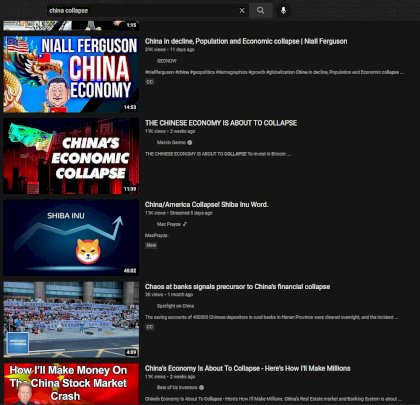Open the Niall Ferguson China Economy thumbnail
This screenshot has height=405, width=420.
tap(71, 74)
